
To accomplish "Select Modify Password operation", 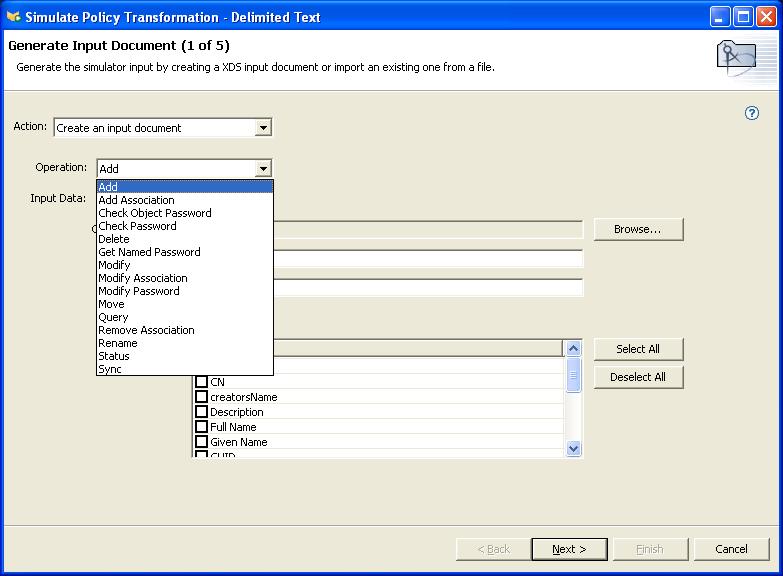I will click(139, 291).
